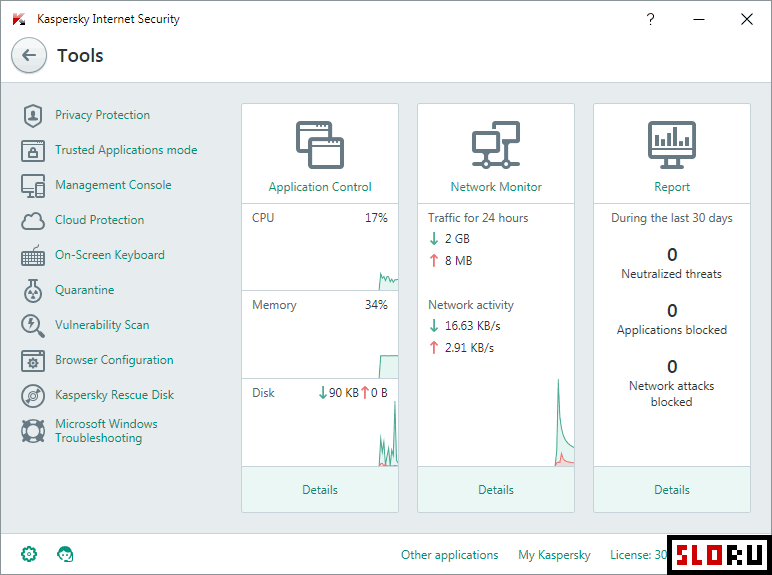Click the Cloud Protection cloud icon
This screenshot has width=772, height=575.
click(32, 221)
